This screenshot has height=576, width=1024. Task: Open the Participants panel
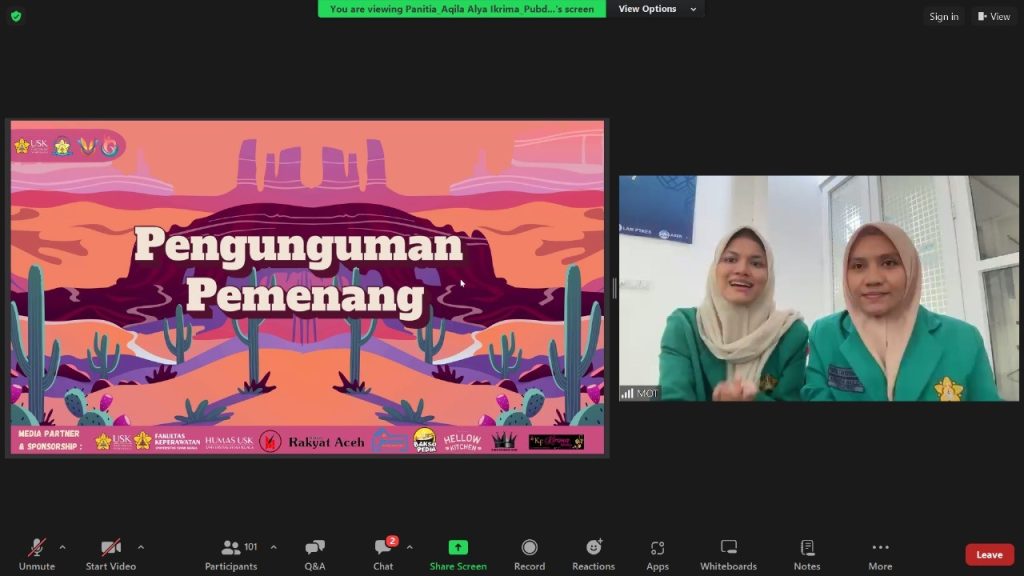click(231, 553)
